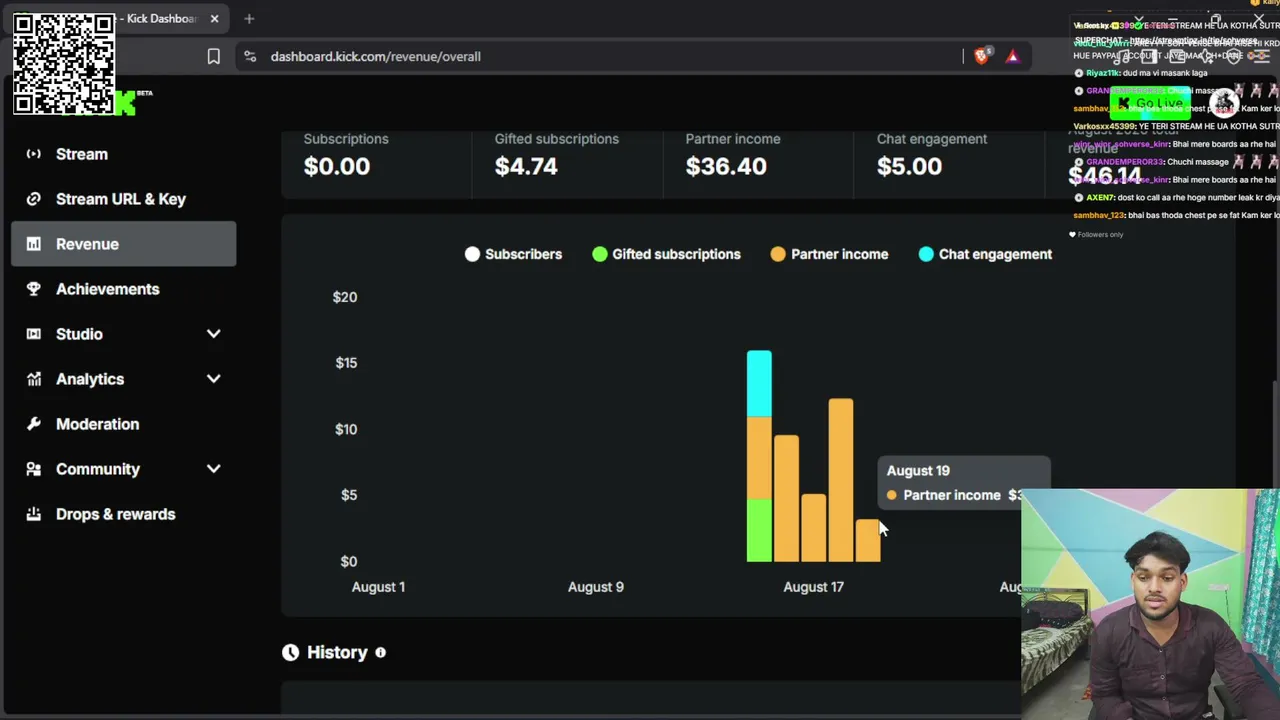
Task: Click the Gifted subscriptions $4.74 value
Action: pyautogui.click(x=526, y=166)
